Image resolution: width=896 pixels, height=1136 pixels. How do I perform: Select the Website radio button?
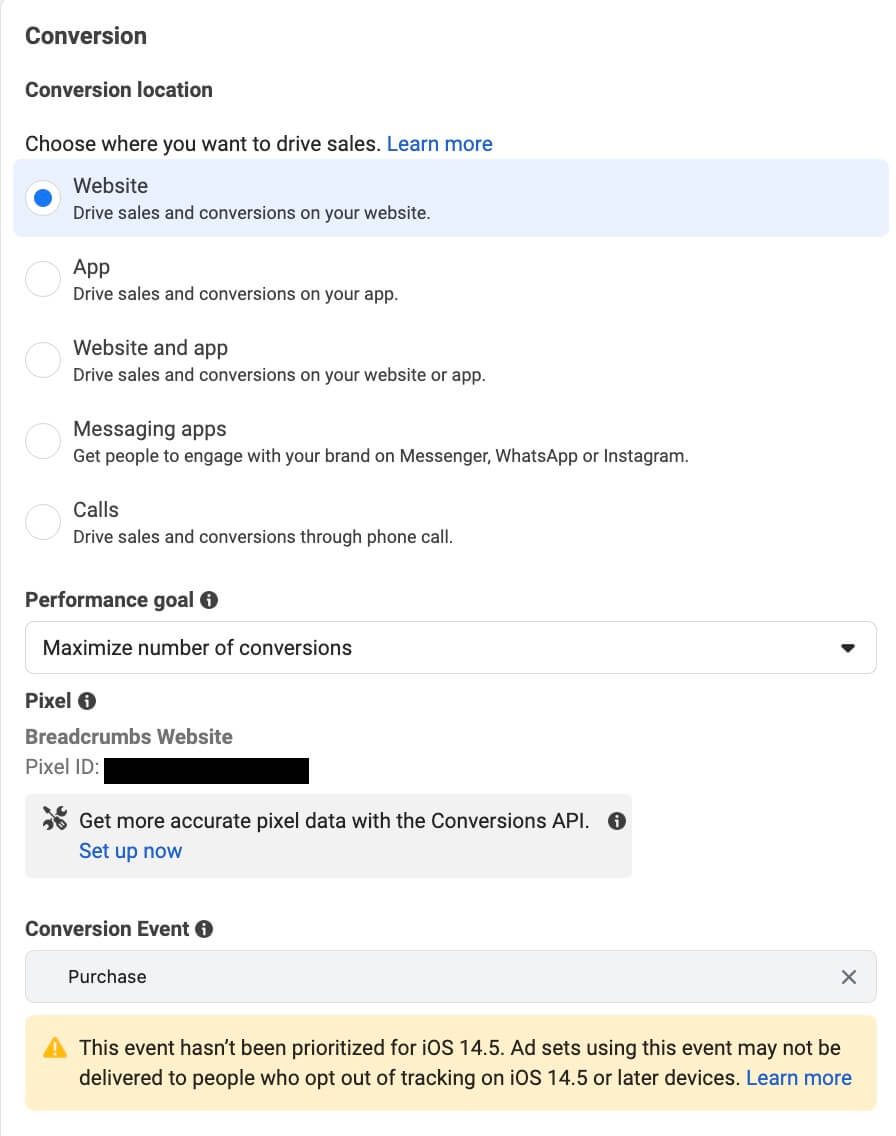[x=43, y=197]
